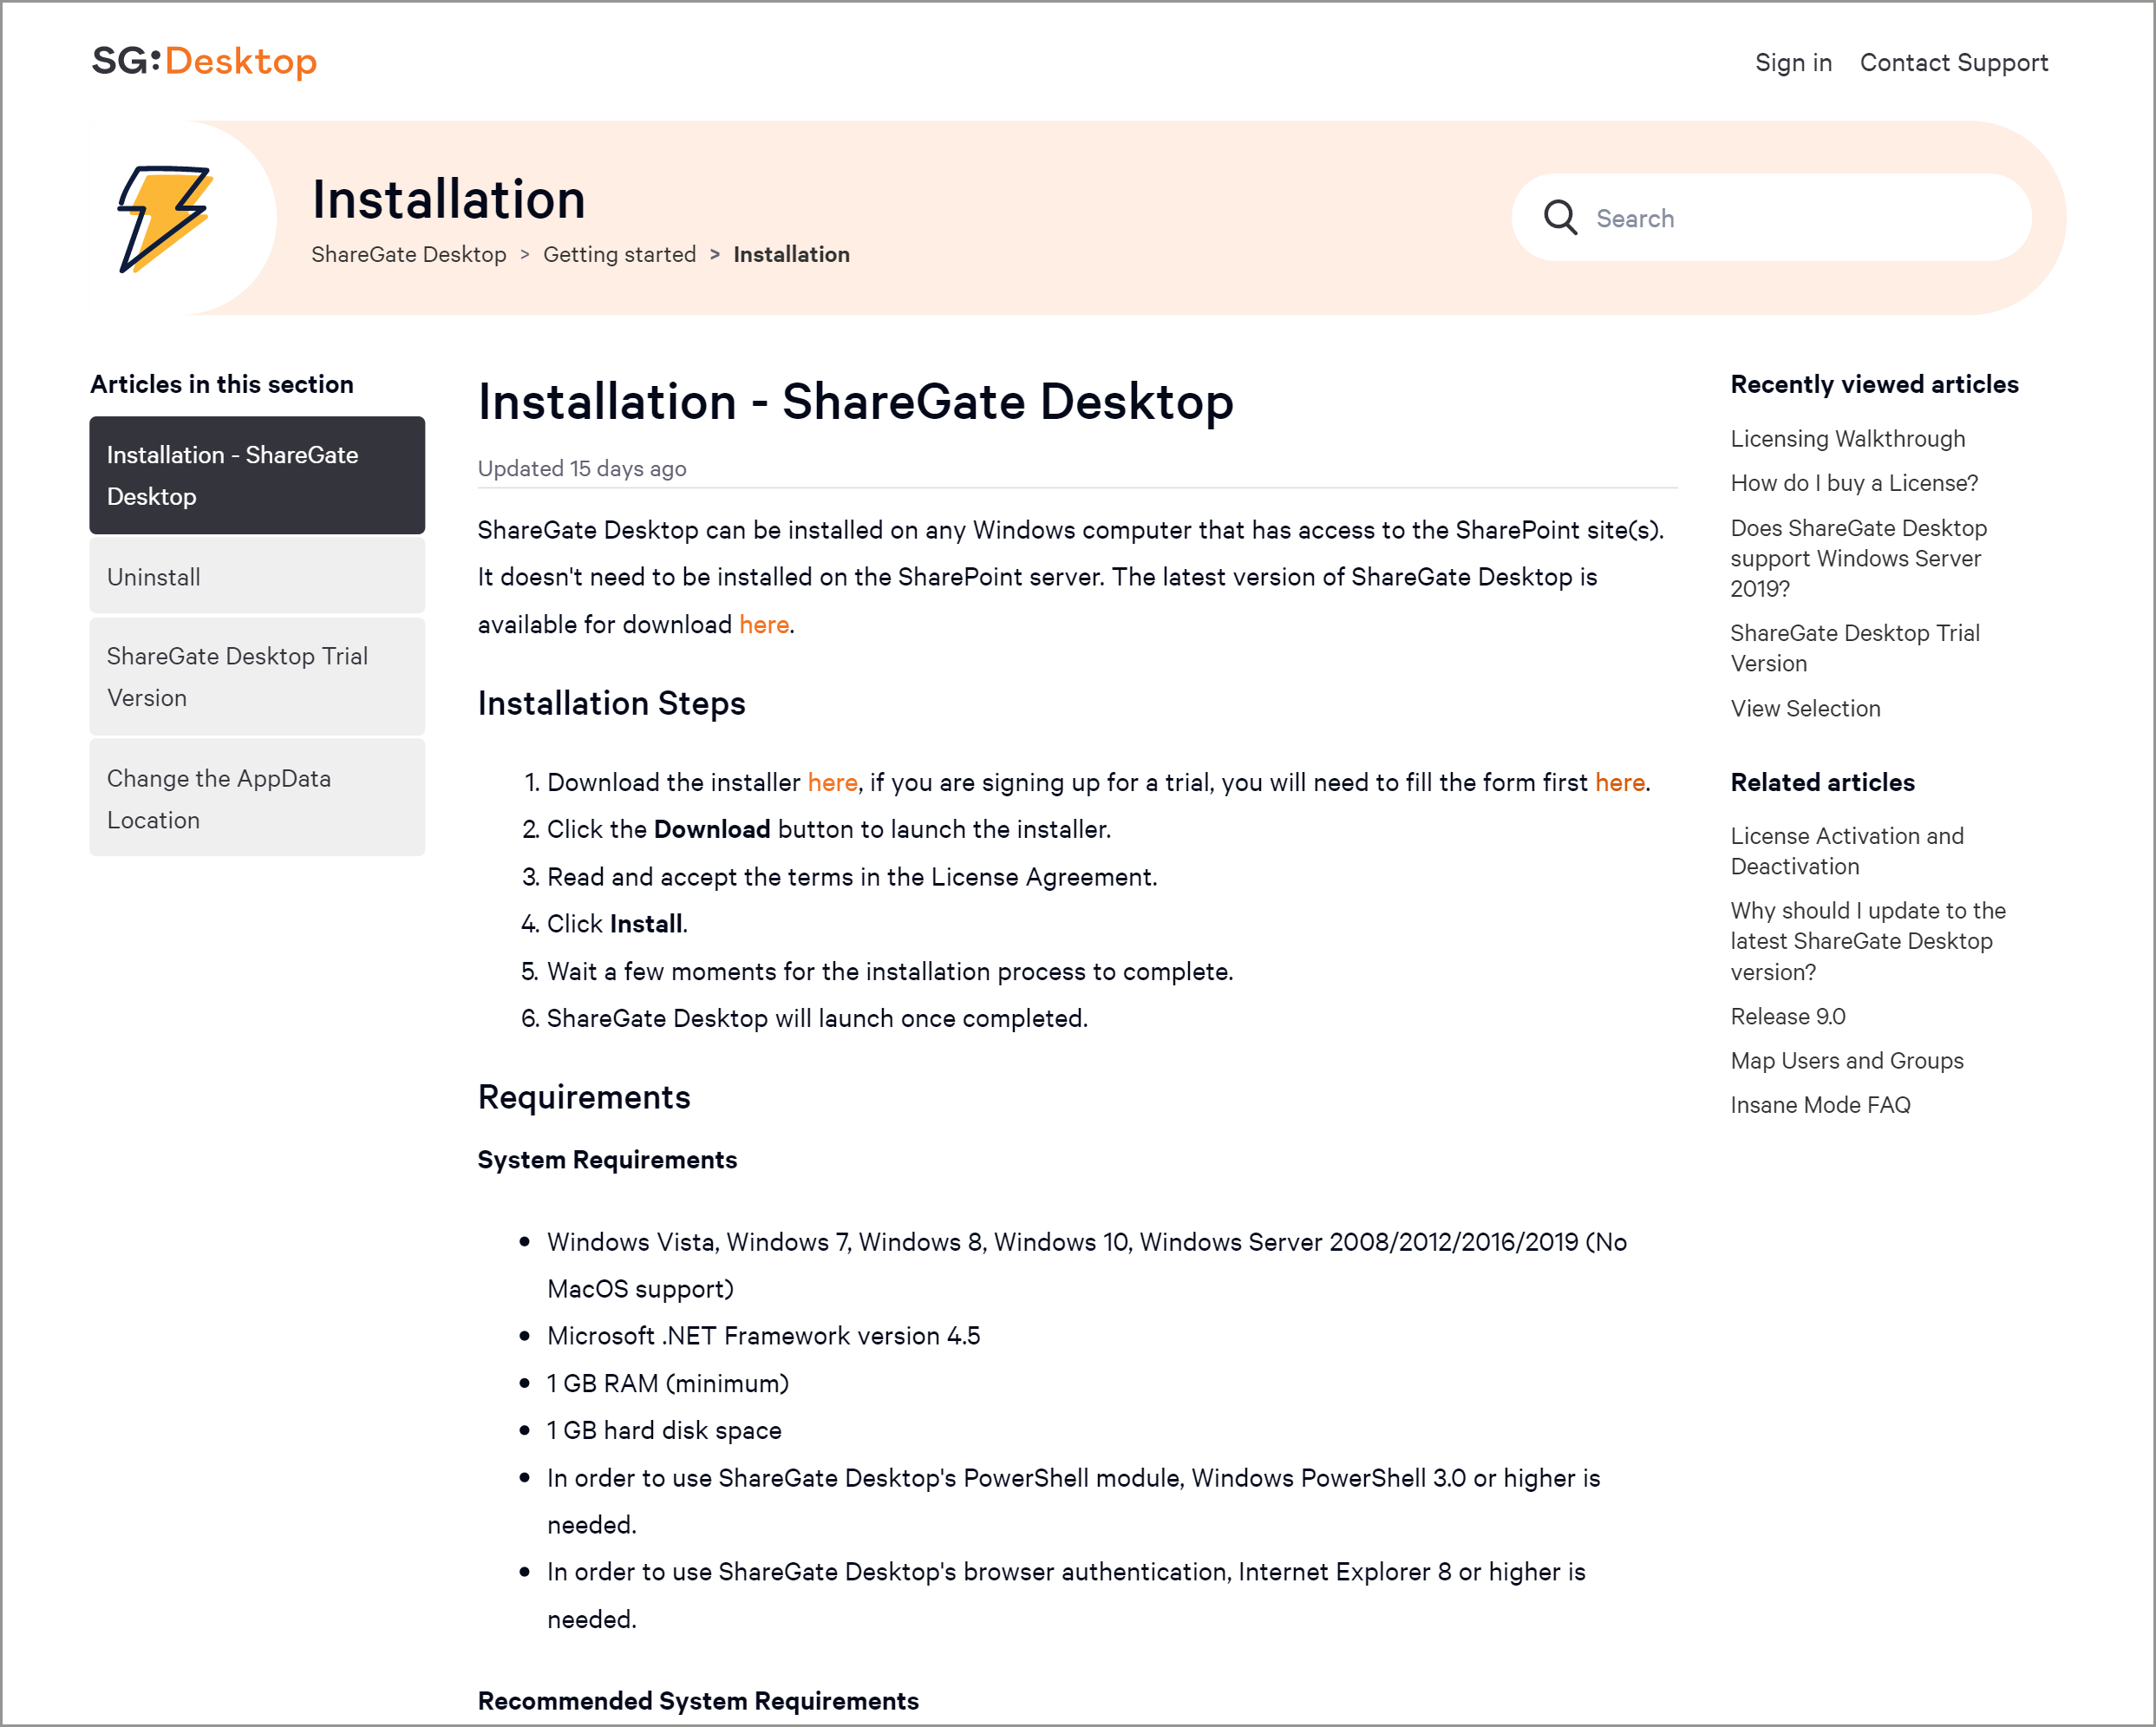Select Installation - ShareGate Desktop sidebar article
The height and width of the screenshot is (1727, 2156).
click(257, 475)
